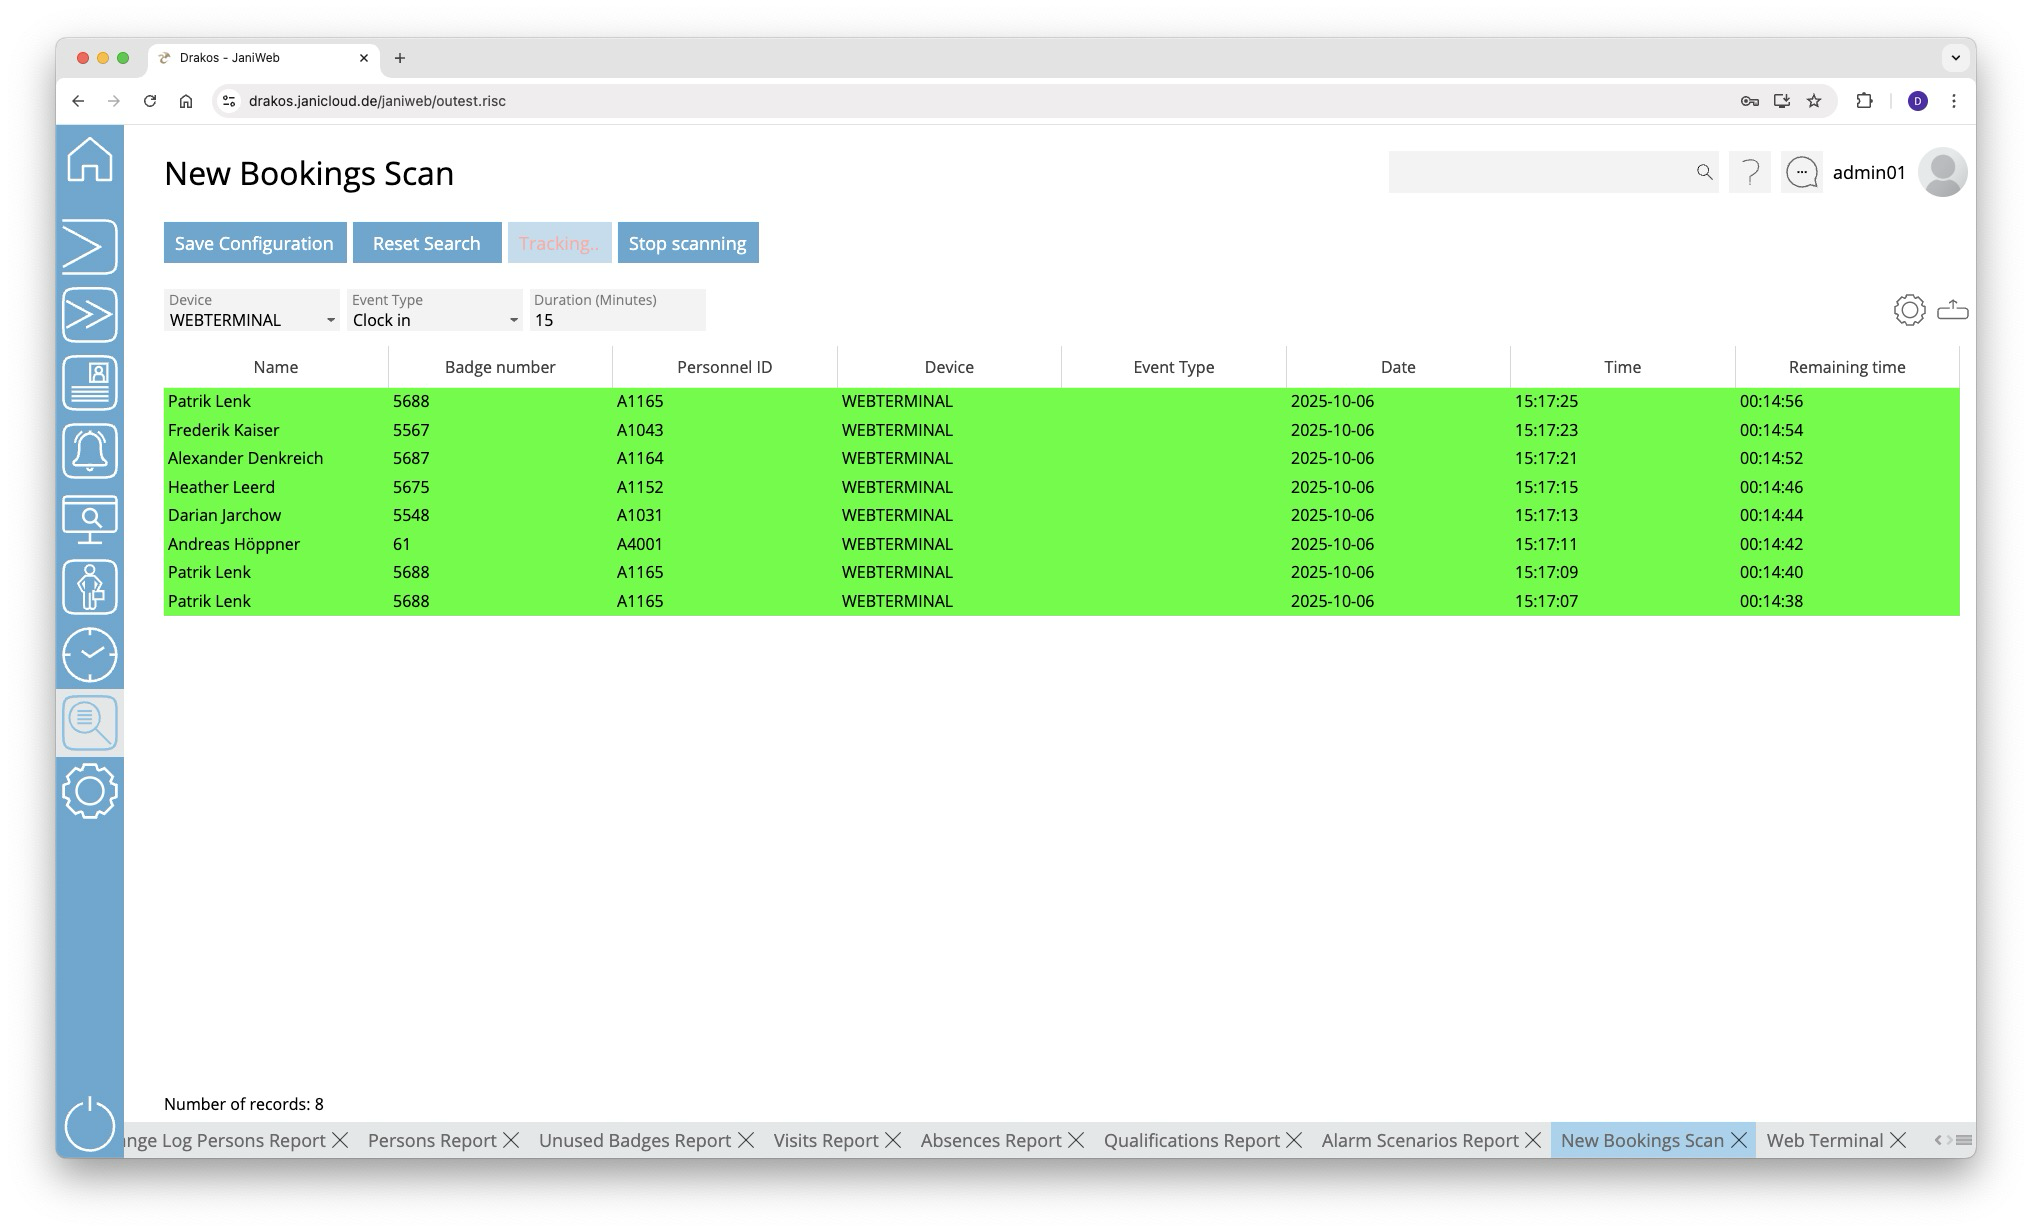Click the clock time sidebar icon

click(90, 655)
